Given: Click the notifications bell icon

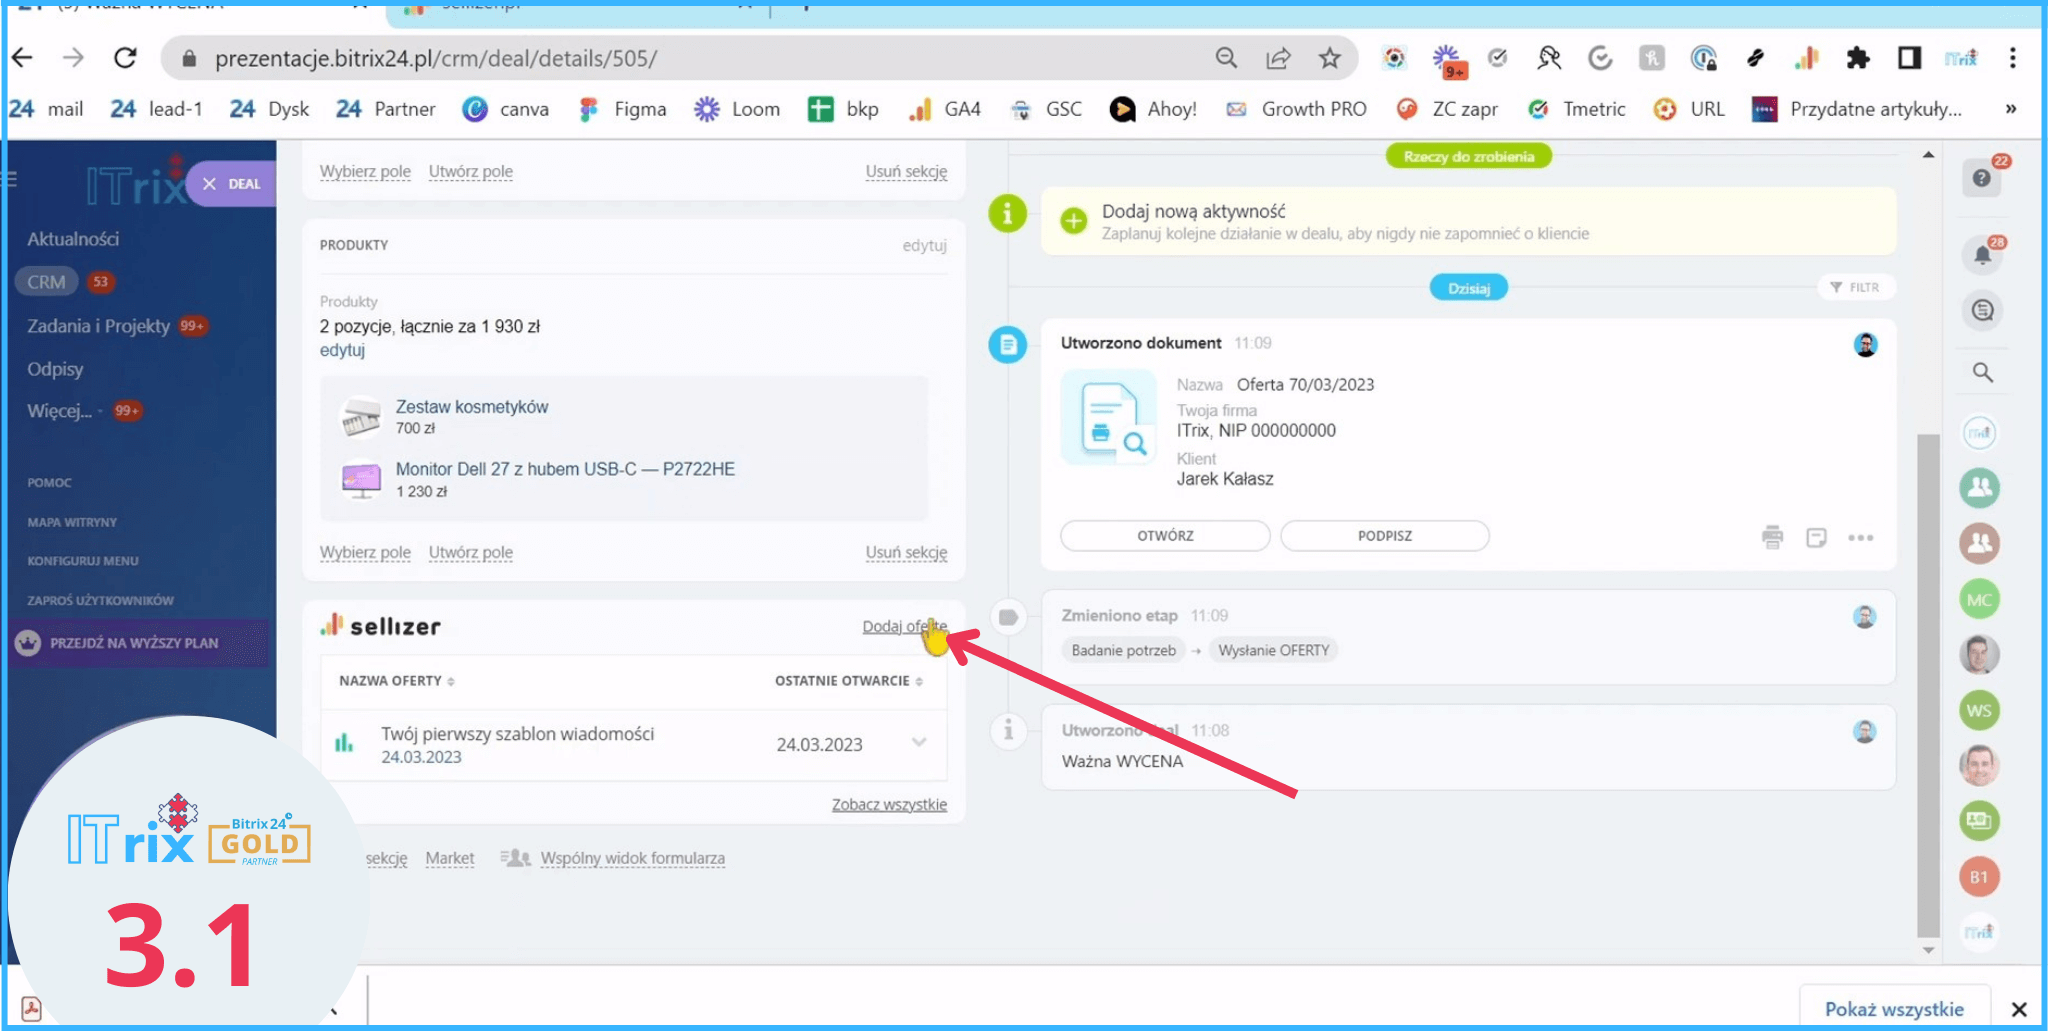Looking at the screenshot, I should (1981, 255).
